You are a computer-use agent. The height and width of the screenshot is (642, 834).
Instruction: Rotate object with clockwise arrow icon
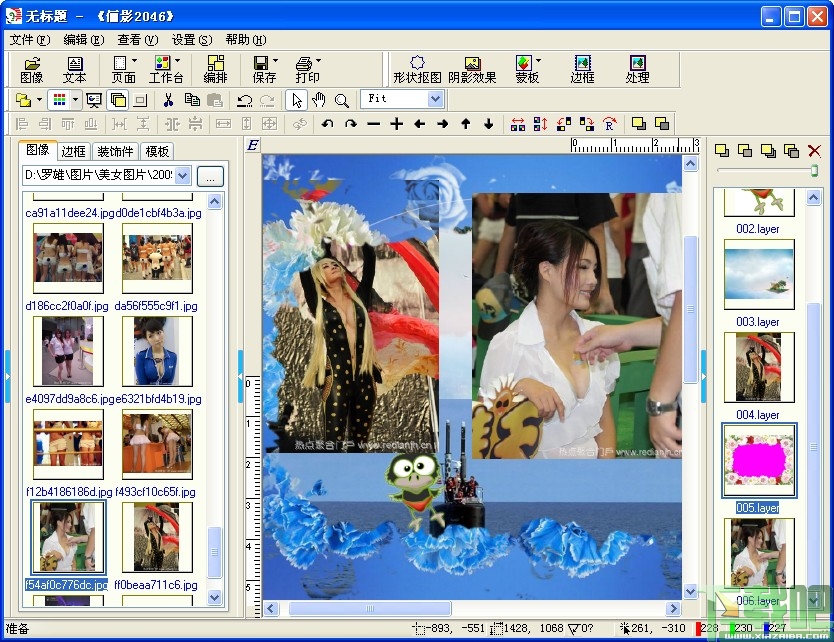click(351, 124)
